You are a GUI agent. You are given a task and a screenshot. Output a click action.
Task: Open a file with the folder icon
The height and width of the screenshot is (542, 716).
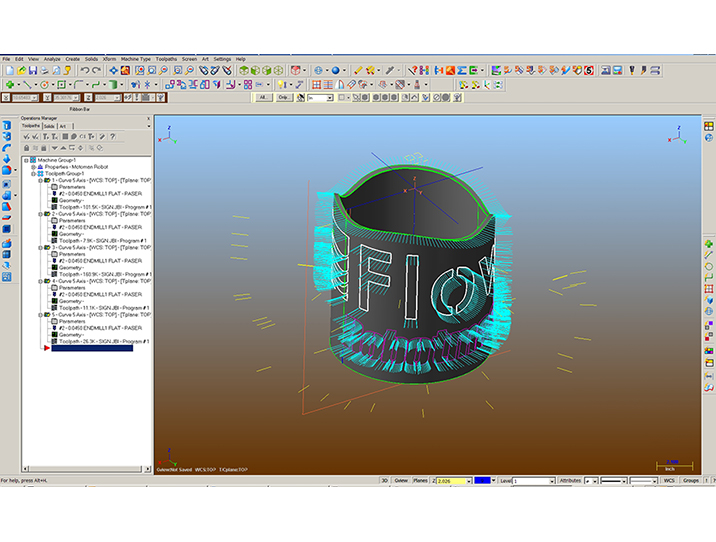pyautogui.click(x=21, y=70)
